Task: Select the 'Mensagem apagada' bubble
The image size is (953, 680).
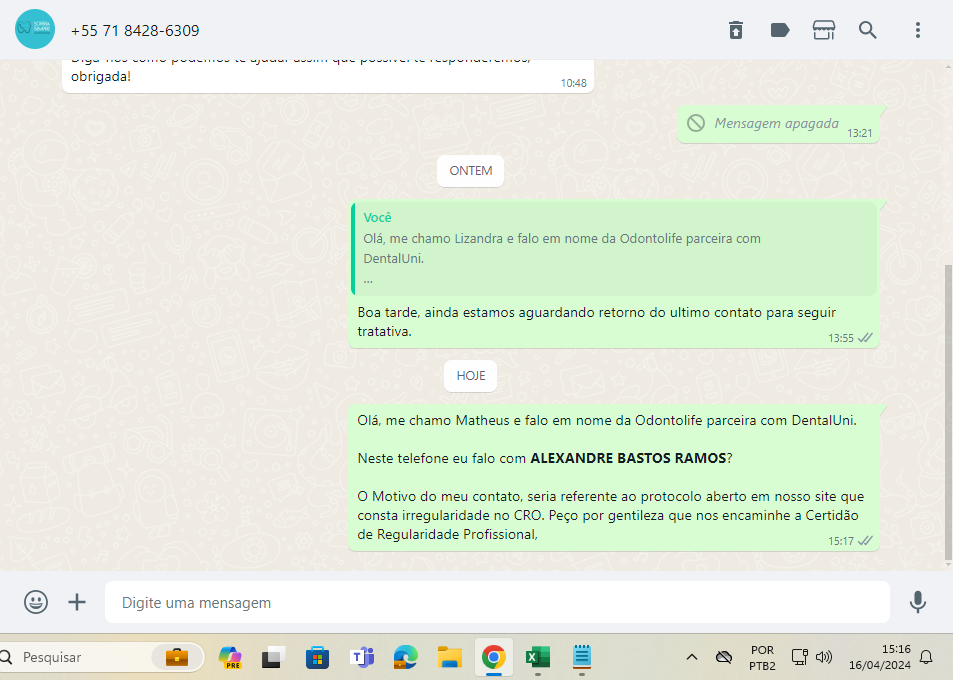Action: coord(778,124)
